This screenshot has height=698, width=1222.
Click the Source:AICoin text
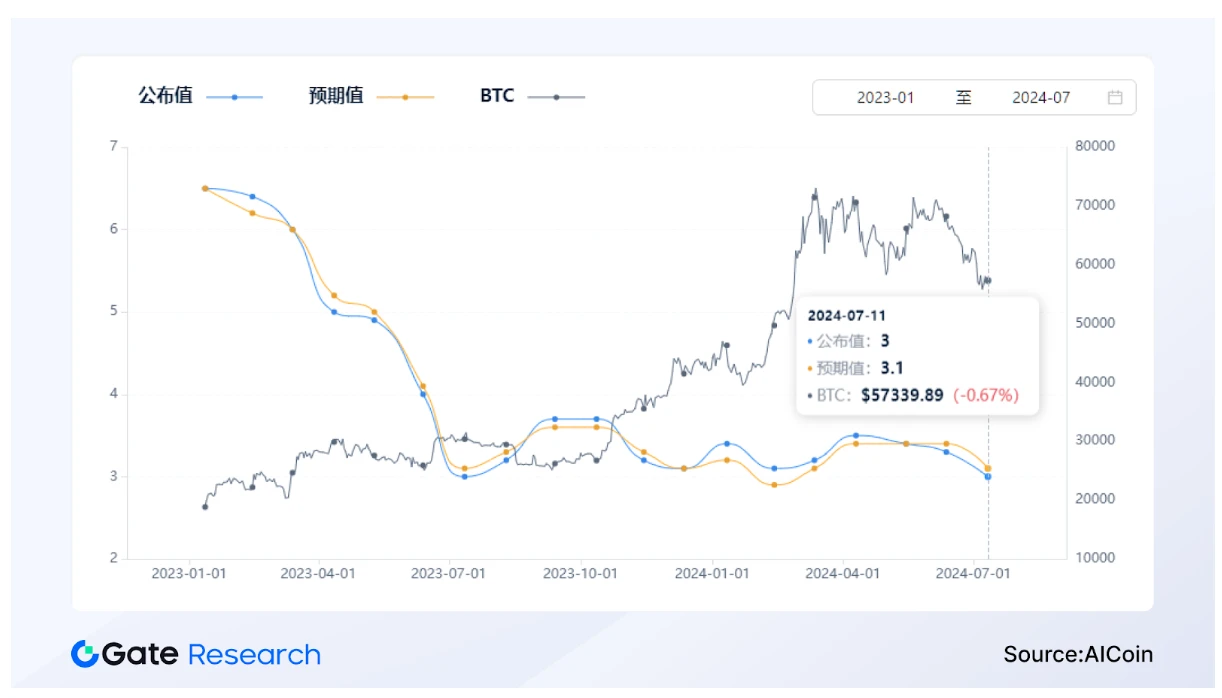point(1078,655)
